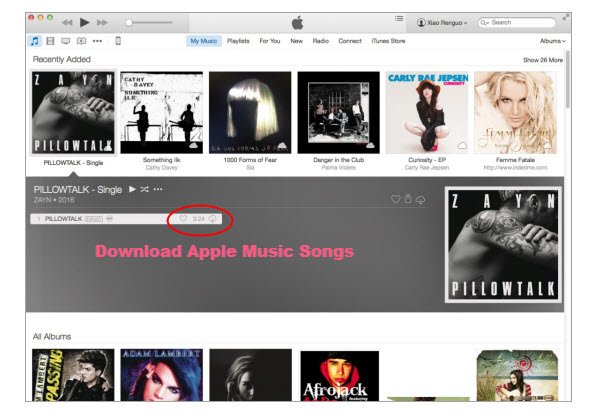Image resolution: width=600 pixels, height=415 pixels.
Task: Switch to the Connect tab
Action: pos(350,41)
